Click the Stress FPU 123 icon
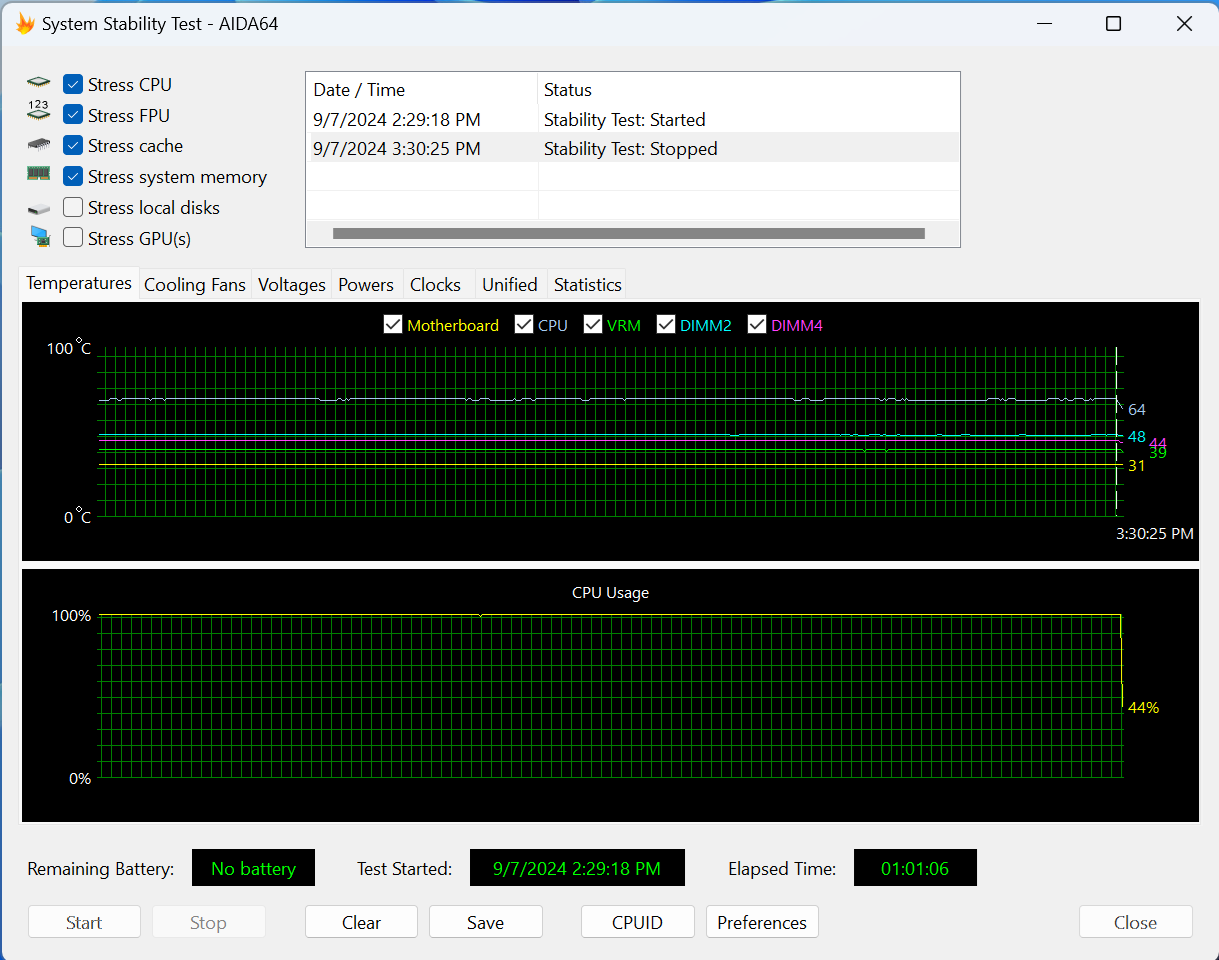Image resolution: width=1219 pixels, height=960 pixels. 38,110
